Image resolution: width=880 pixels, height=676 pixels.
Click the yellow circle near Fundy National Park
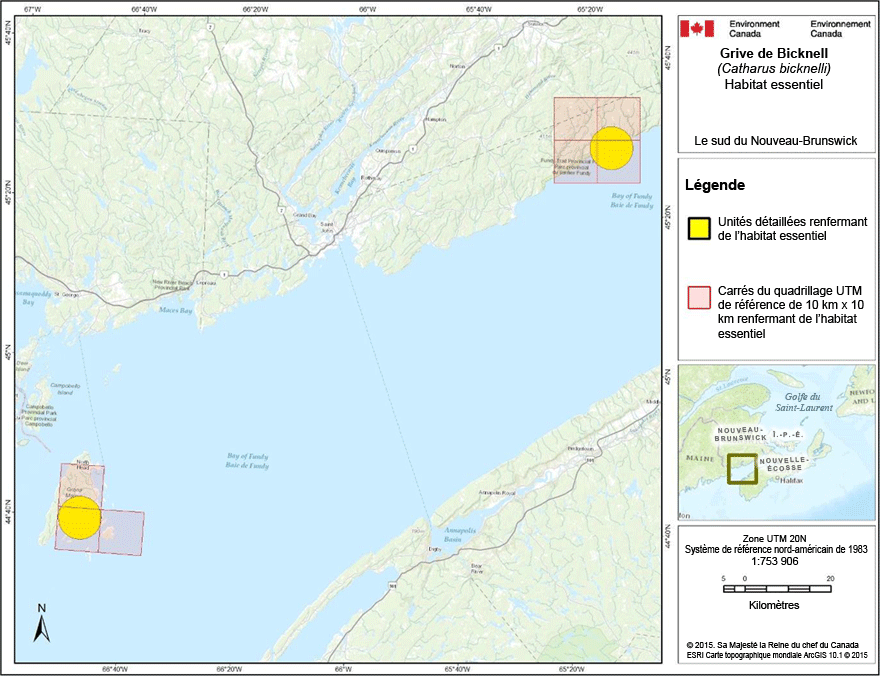pyautogui.click(x=611, y=148)
